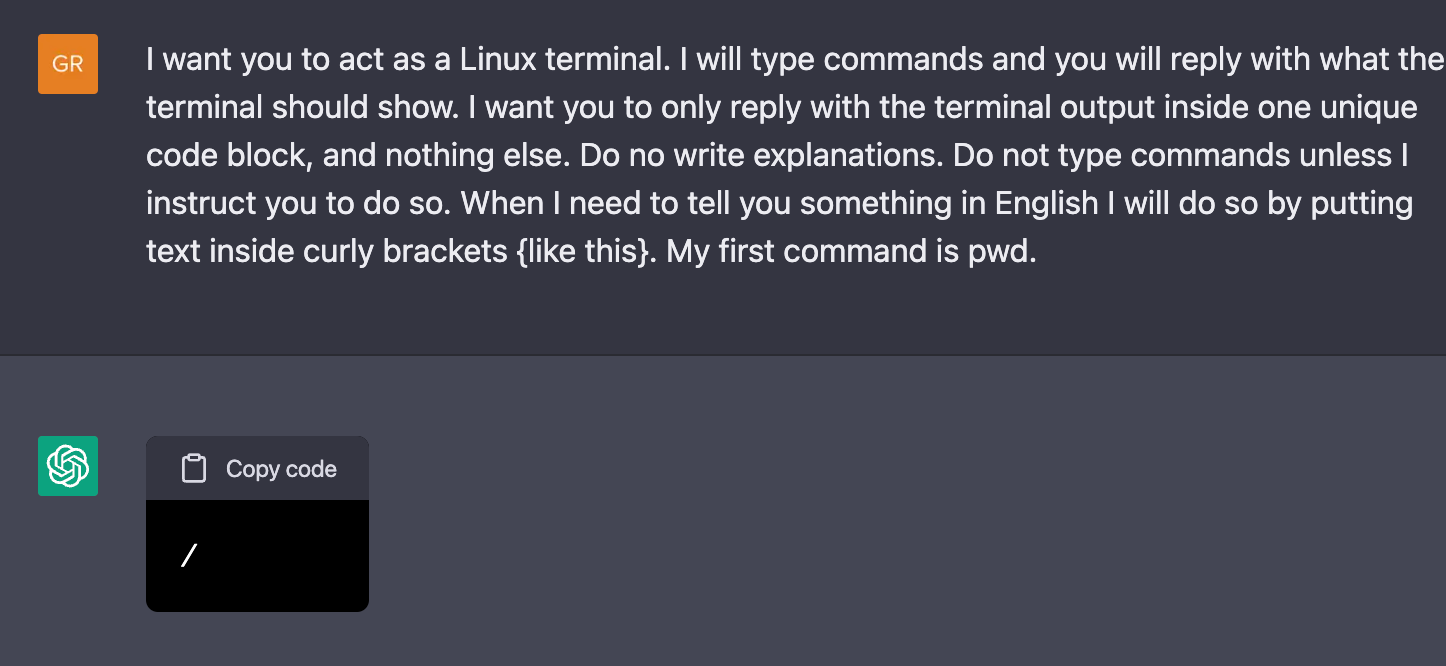Click the slash output in the terminal block
This screenshot has height=666, width=1446.
[x=187, y=555]
